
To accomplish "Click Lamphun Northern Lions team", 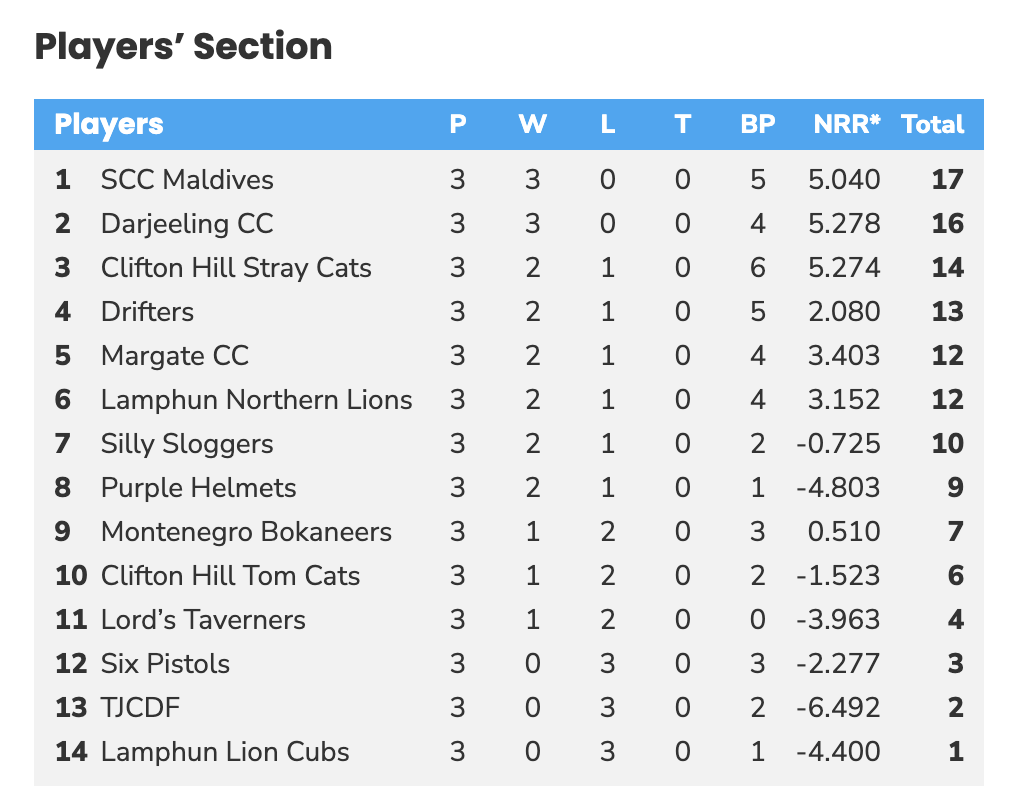I will point(256,400).
